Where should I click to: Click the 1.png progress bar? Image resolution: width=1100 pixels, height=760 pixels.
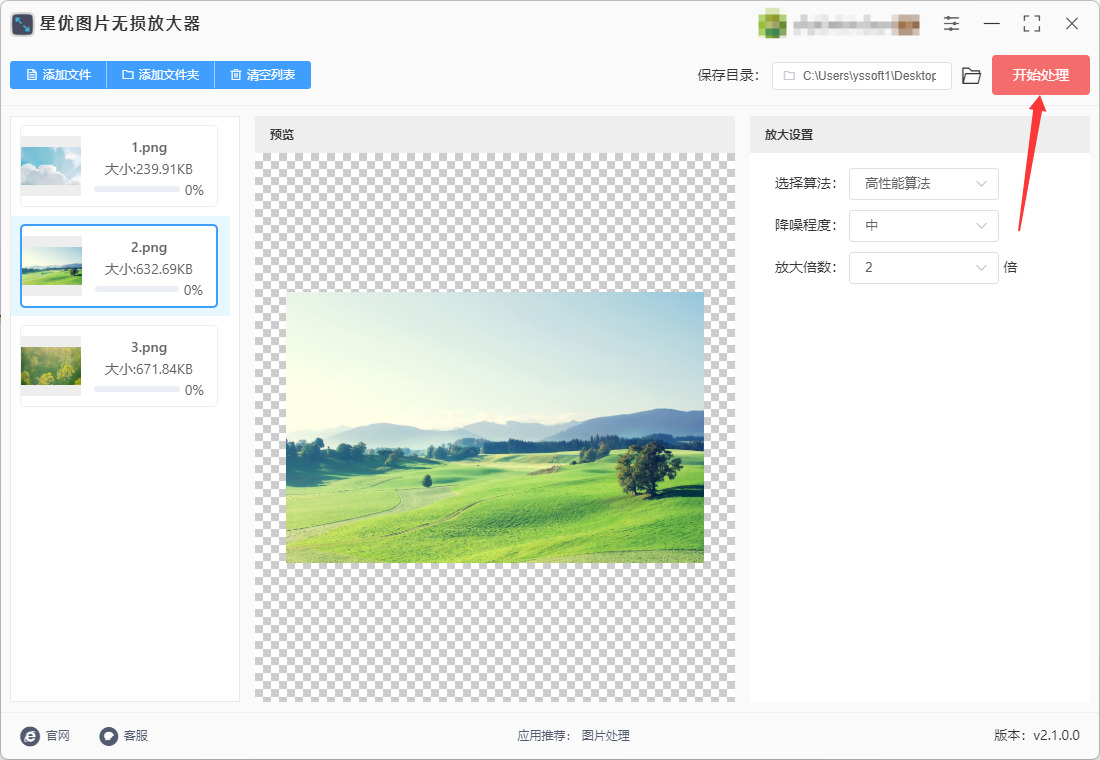(x=137, y=189)
